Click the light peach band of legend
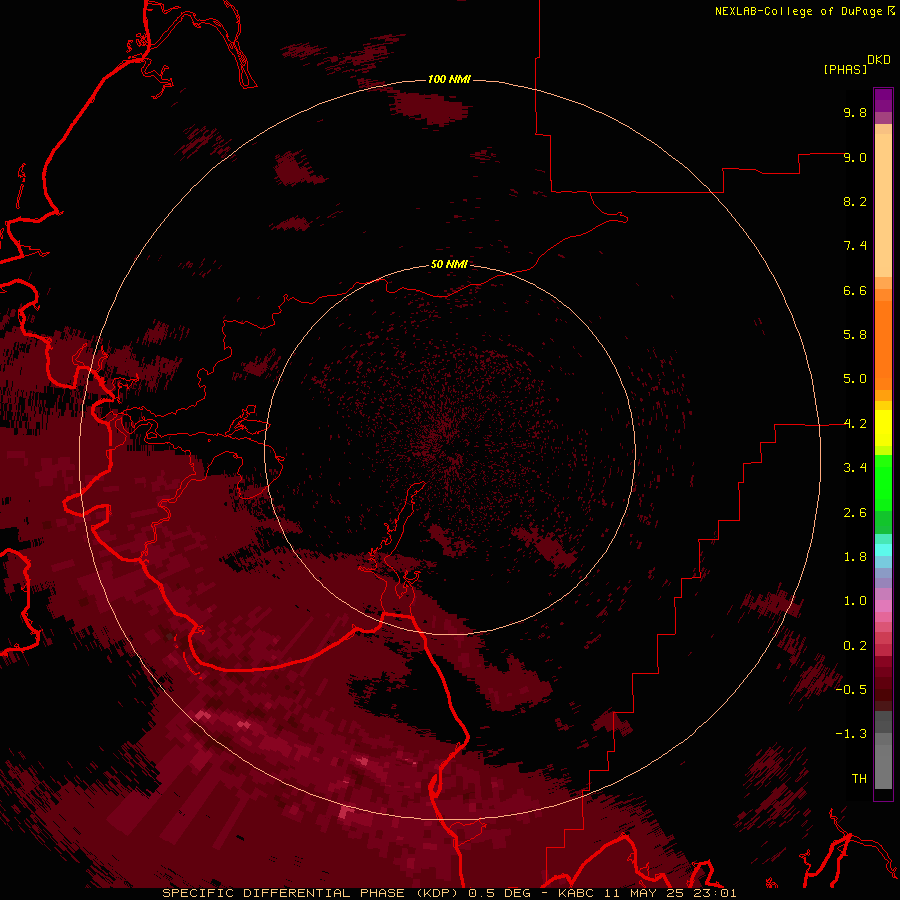 coord(883,205)
